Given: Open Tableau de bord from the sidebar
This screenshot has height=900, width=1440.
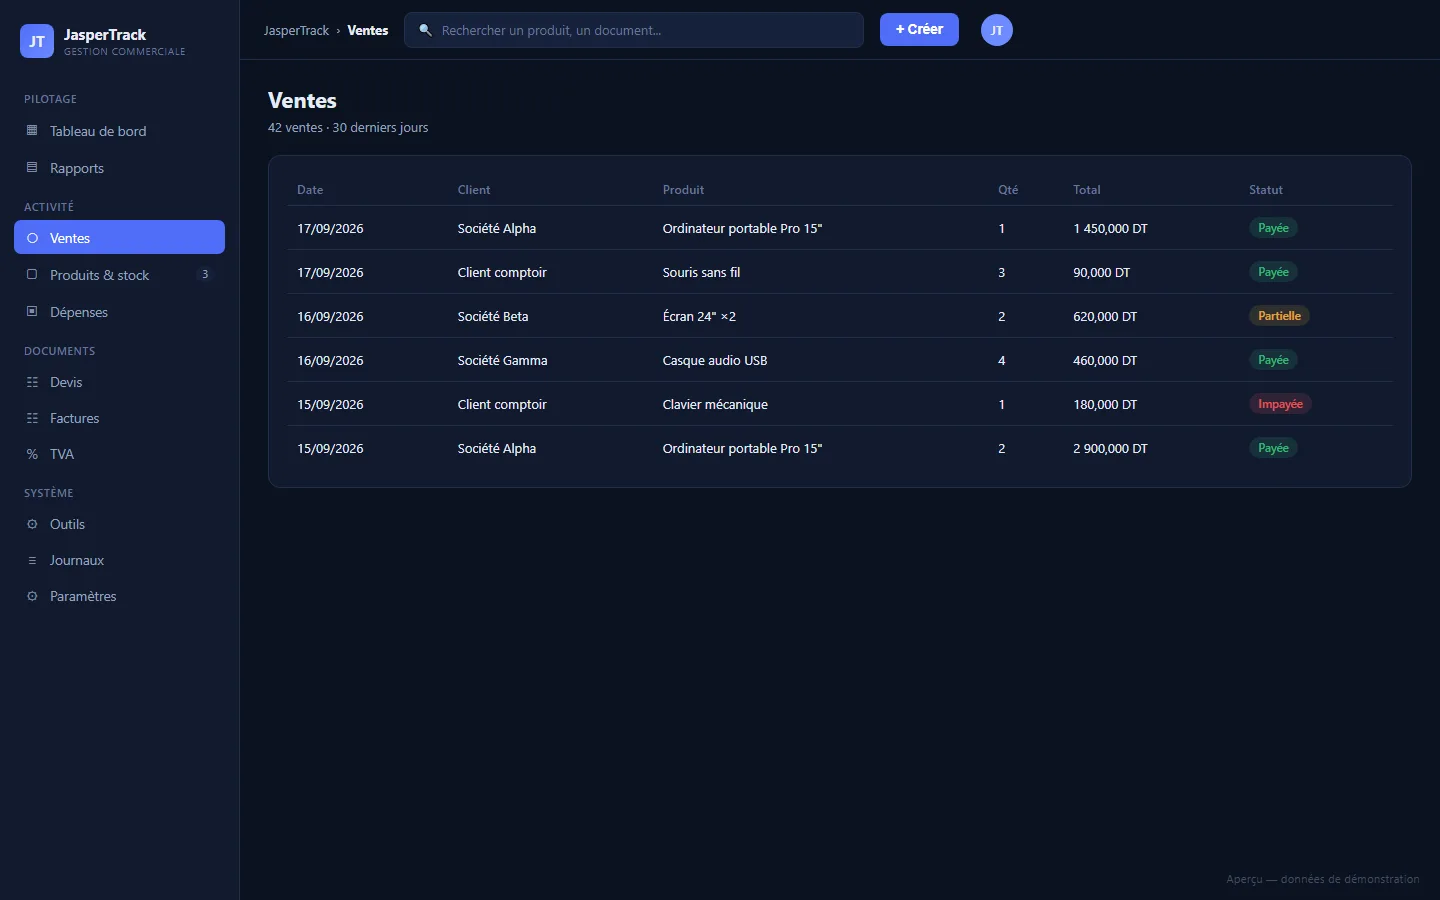Looking at the screenshot, I should (119, 131).
